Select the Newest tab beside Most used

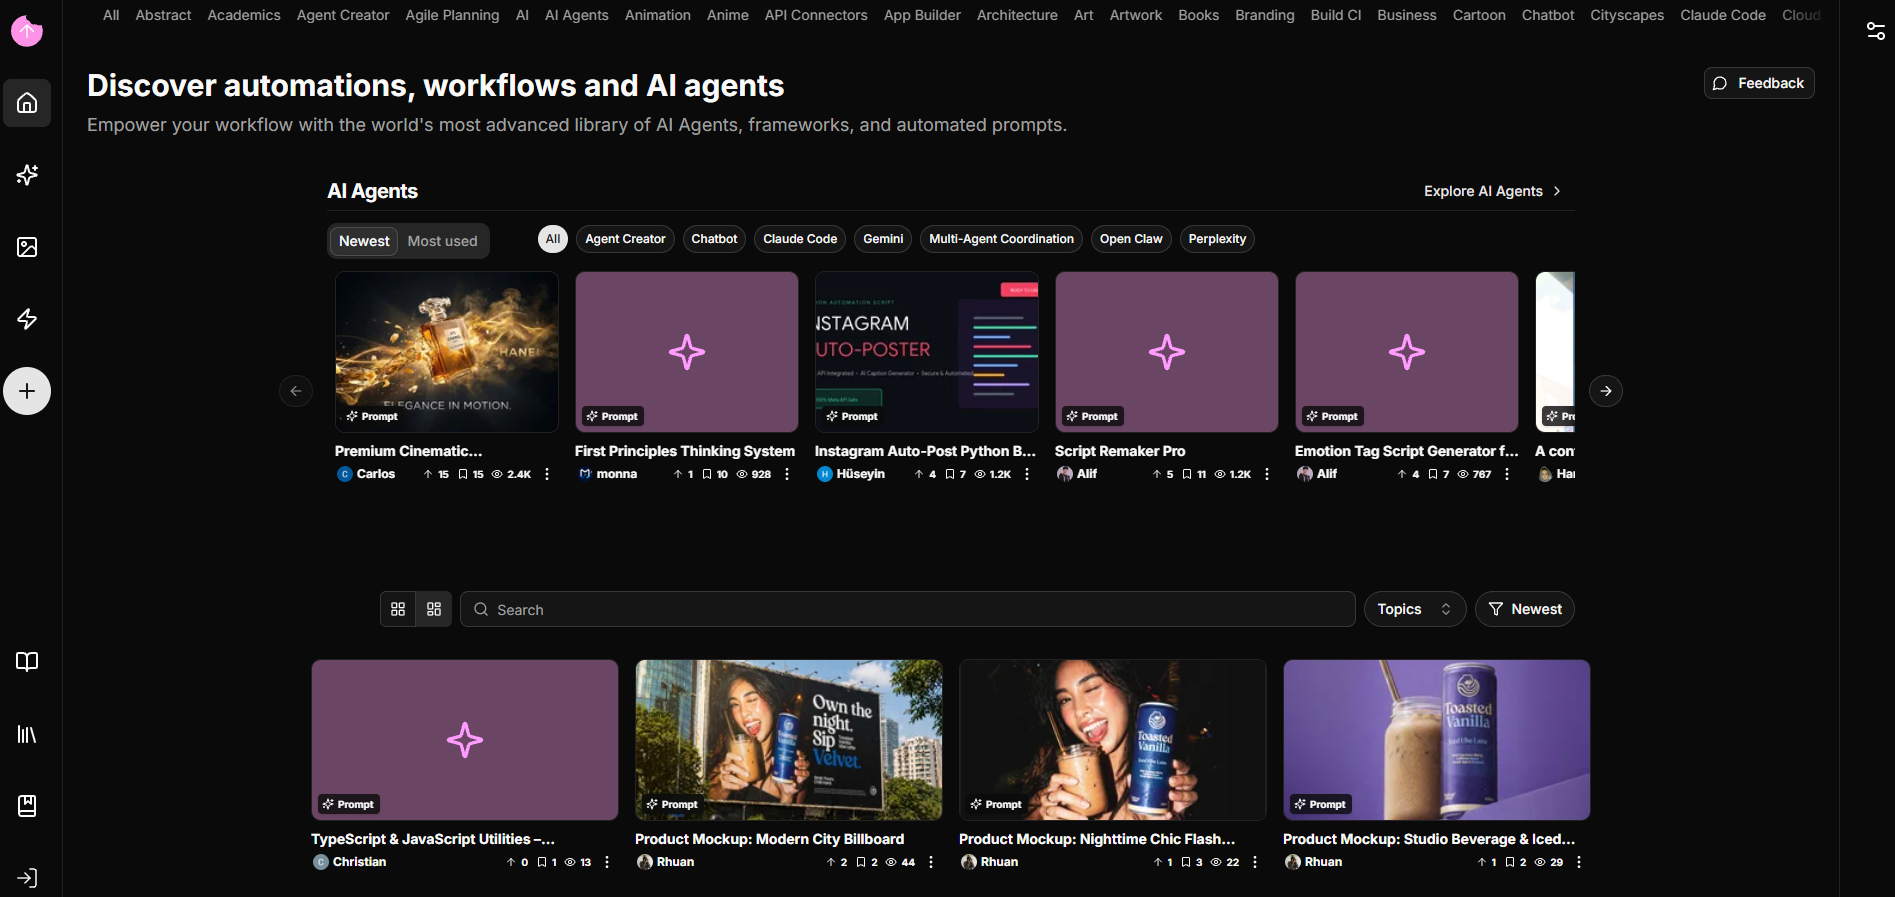pos(364,241)
